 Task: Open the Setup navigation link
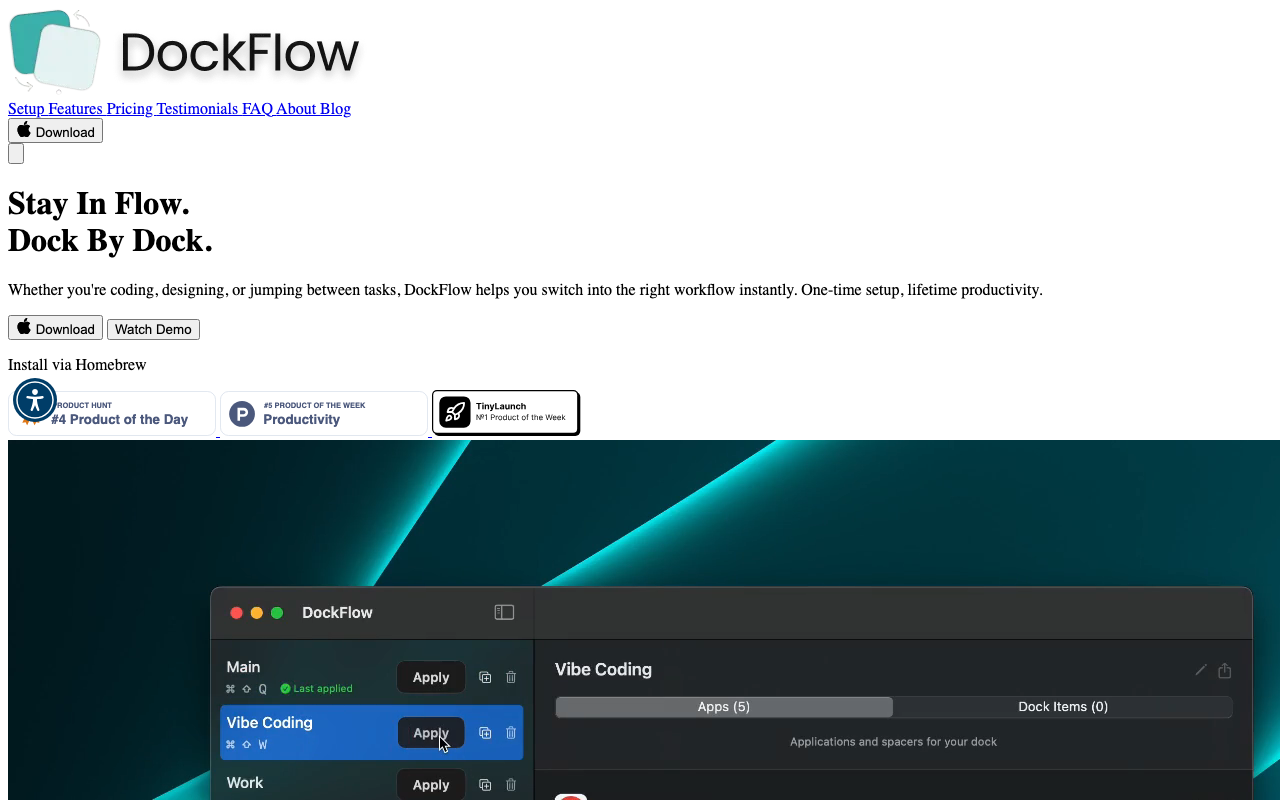[x=26, y=109]
